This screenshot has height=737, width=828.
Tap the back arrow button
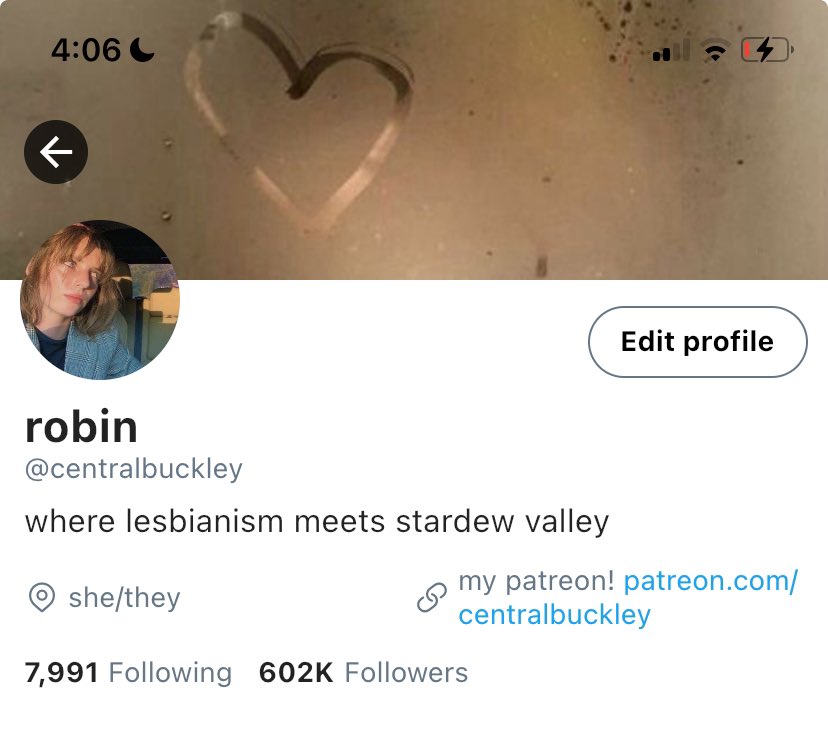56,152
